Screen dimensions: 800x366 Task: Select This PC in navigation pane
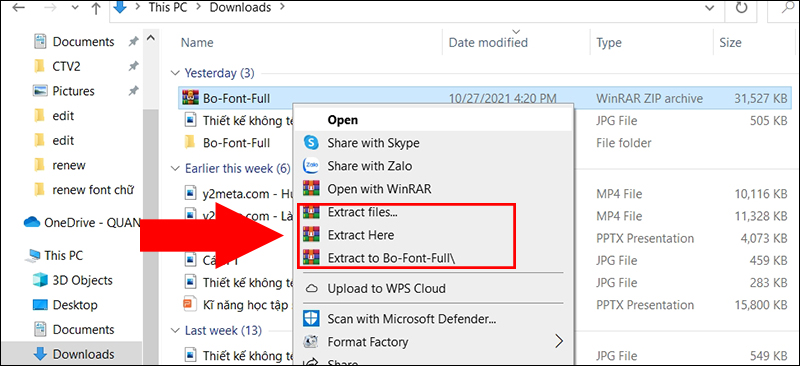click(x=63, y=255)
